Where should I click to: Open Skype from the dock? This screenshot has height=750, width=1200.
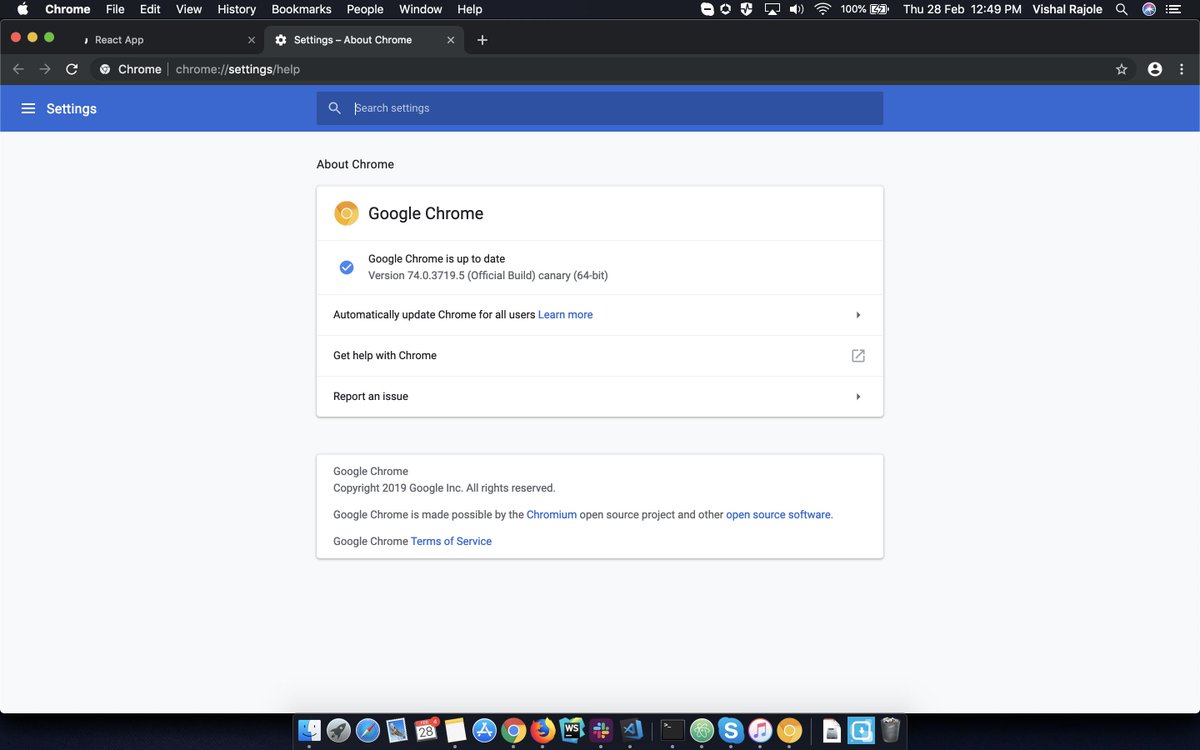(731, 730)
